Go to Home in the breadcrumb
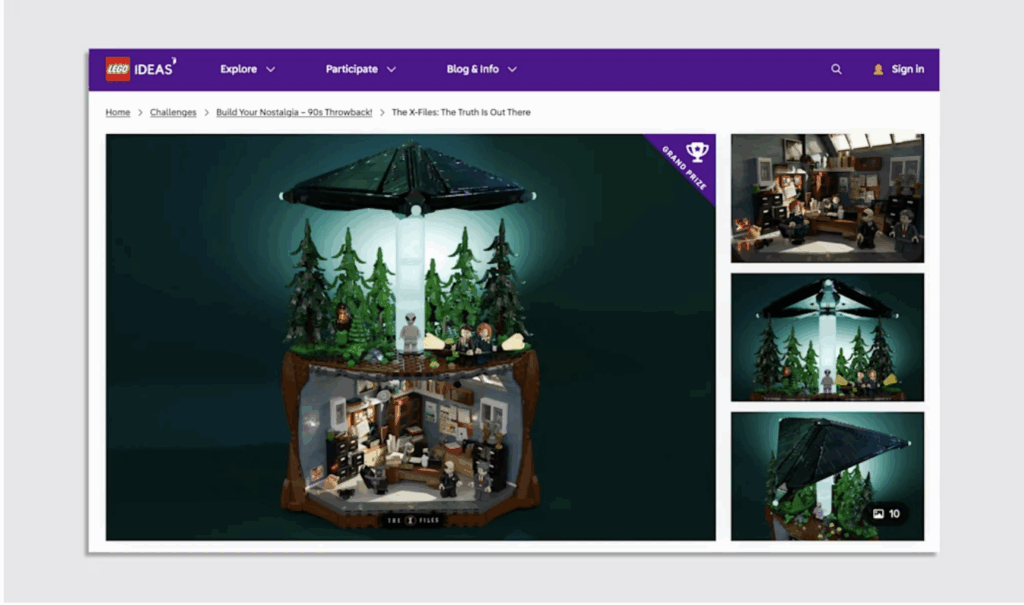The image size is (1024, 605). 118,113
